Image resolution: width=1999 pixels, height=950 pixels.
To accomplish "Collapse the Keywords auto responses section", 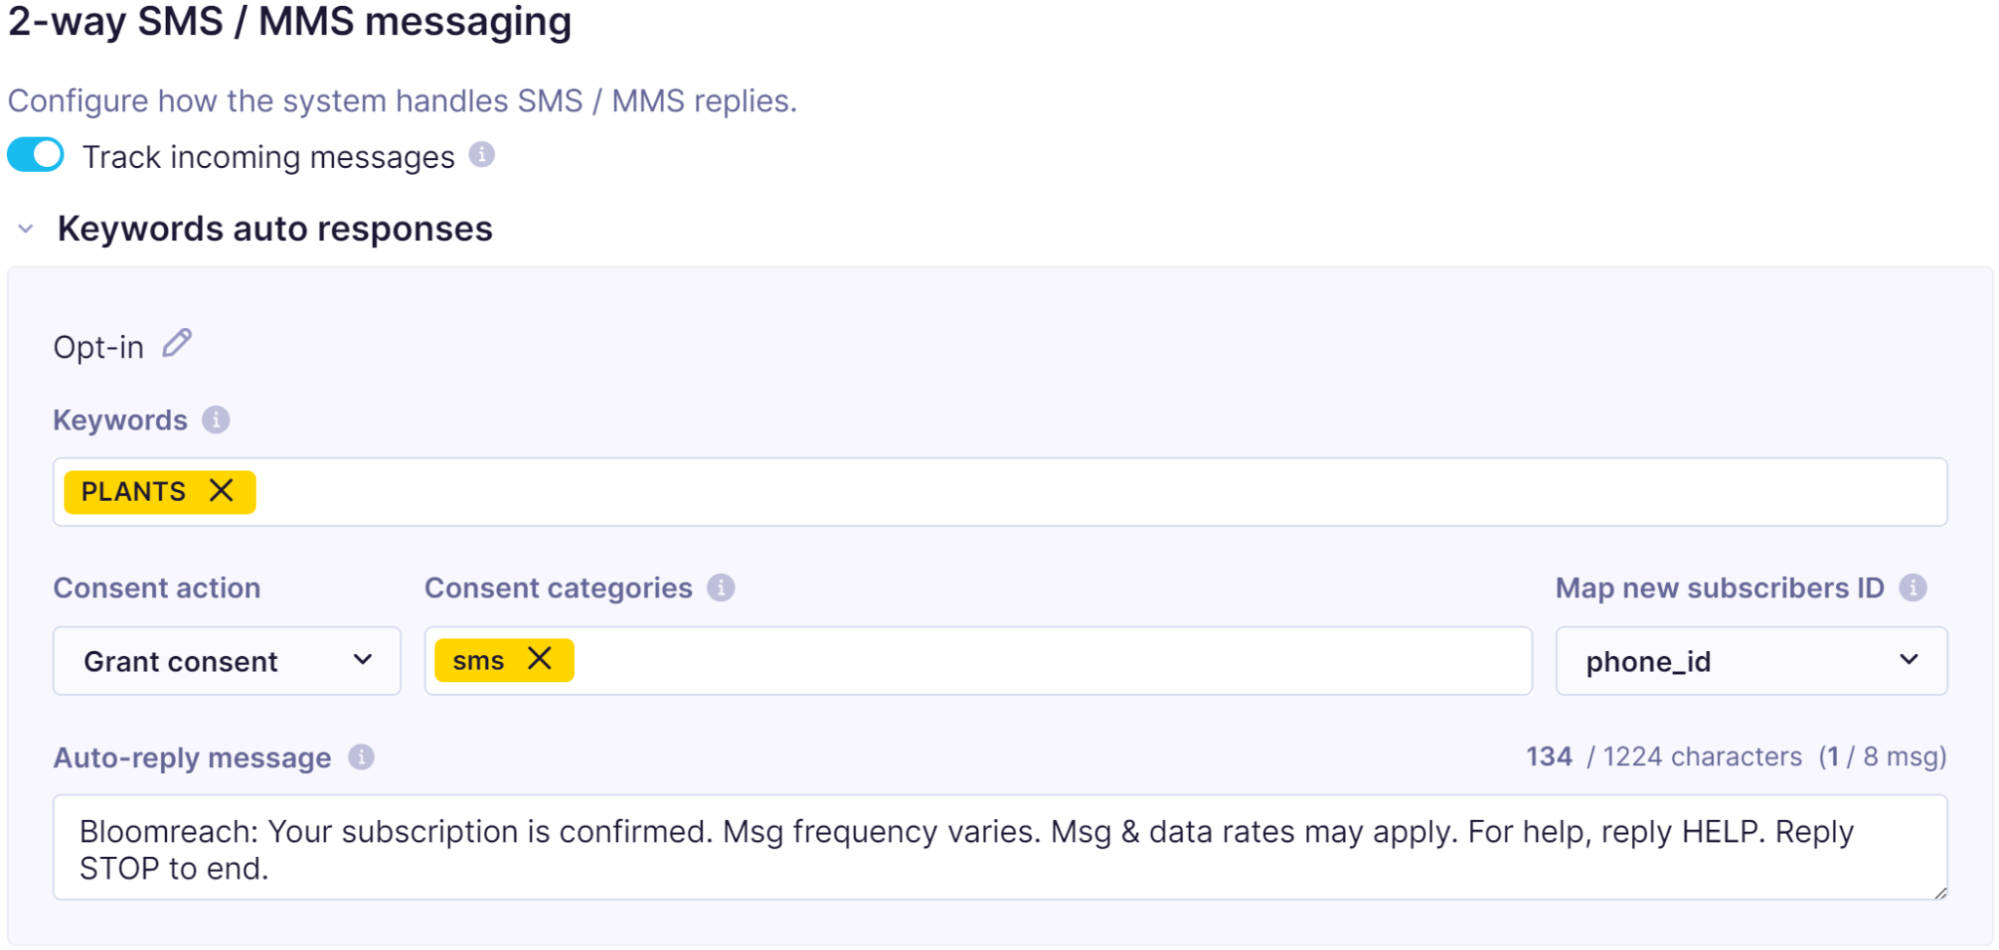I will coord(26,229).
